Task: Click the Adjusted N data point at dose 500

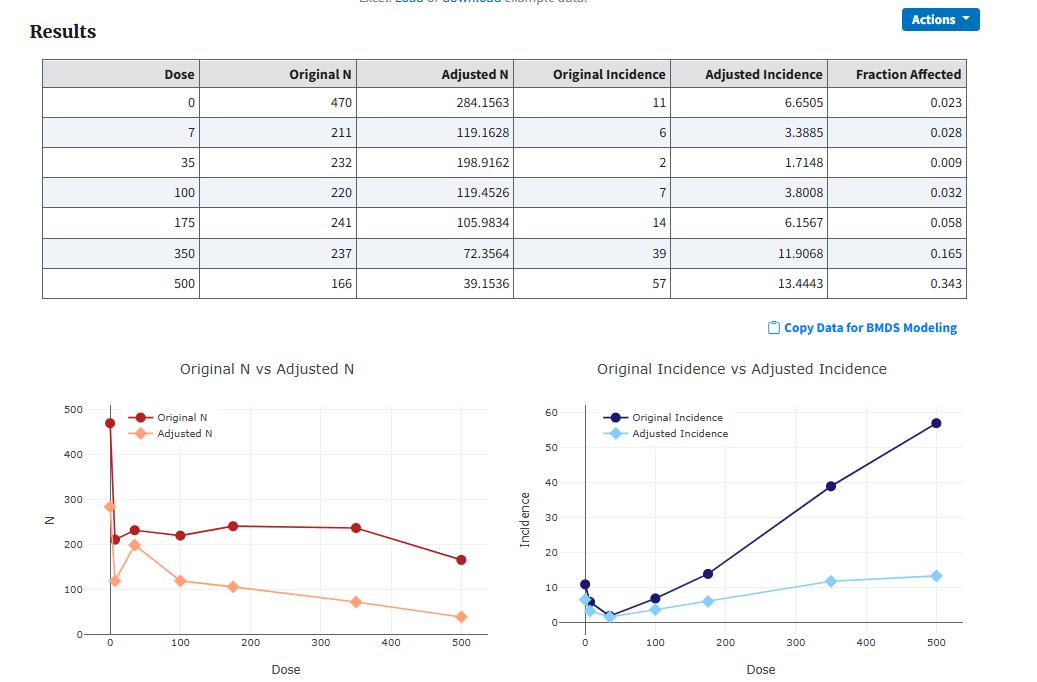Action: 461,617
